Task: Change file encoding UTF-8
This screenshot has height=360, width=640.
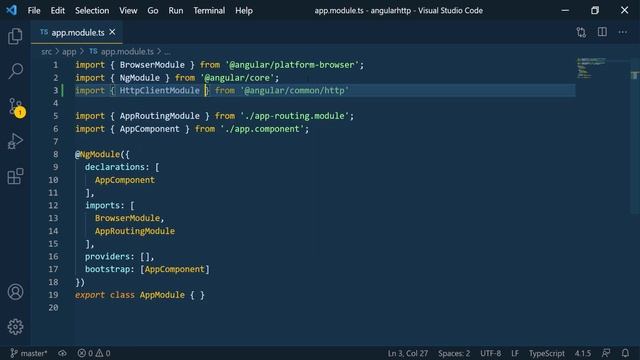Action: pos(490,353)
